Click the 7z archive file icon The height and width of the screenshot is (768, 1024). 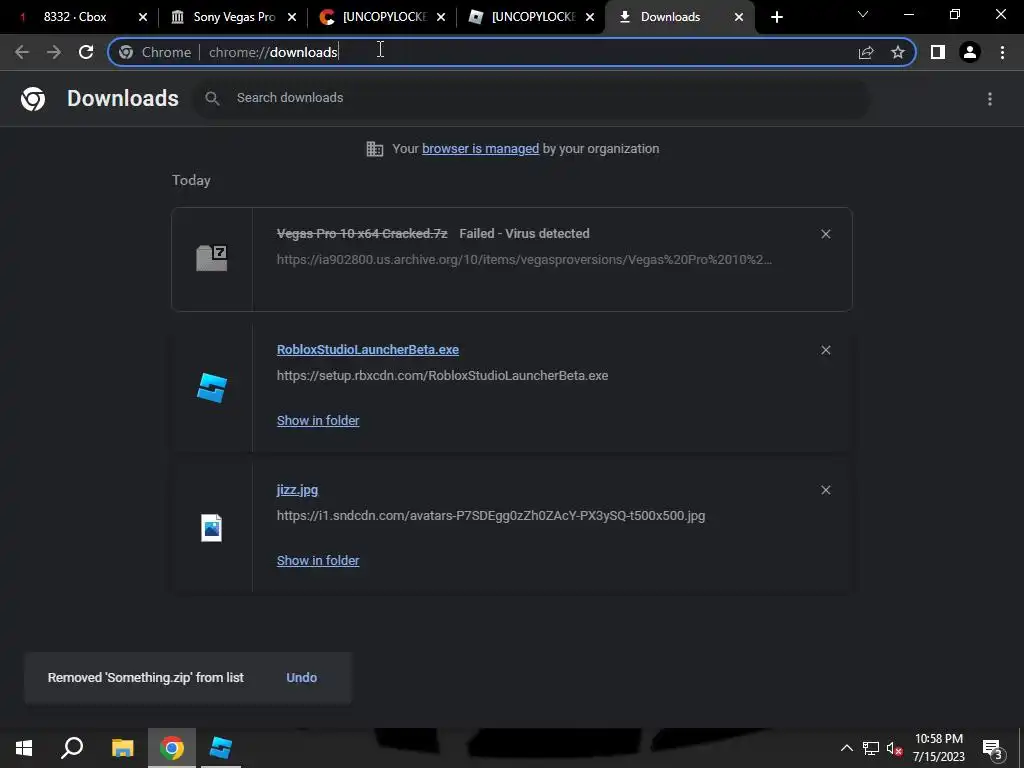tap(212, 258)
